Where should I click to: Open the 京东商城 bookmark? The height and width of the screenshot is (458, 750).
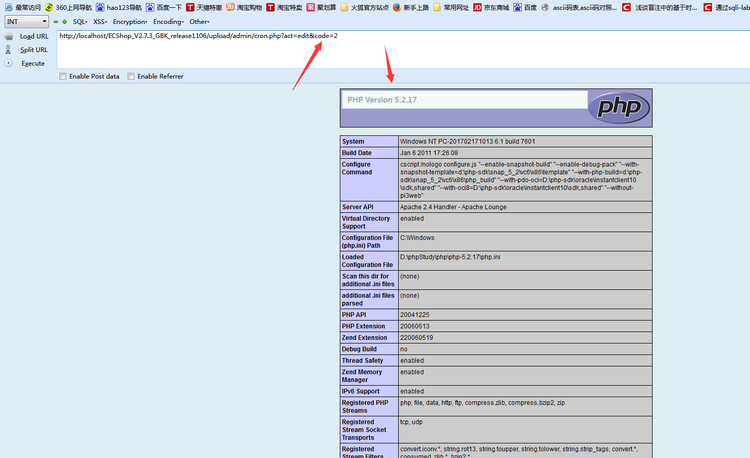[x=497, y=7]
